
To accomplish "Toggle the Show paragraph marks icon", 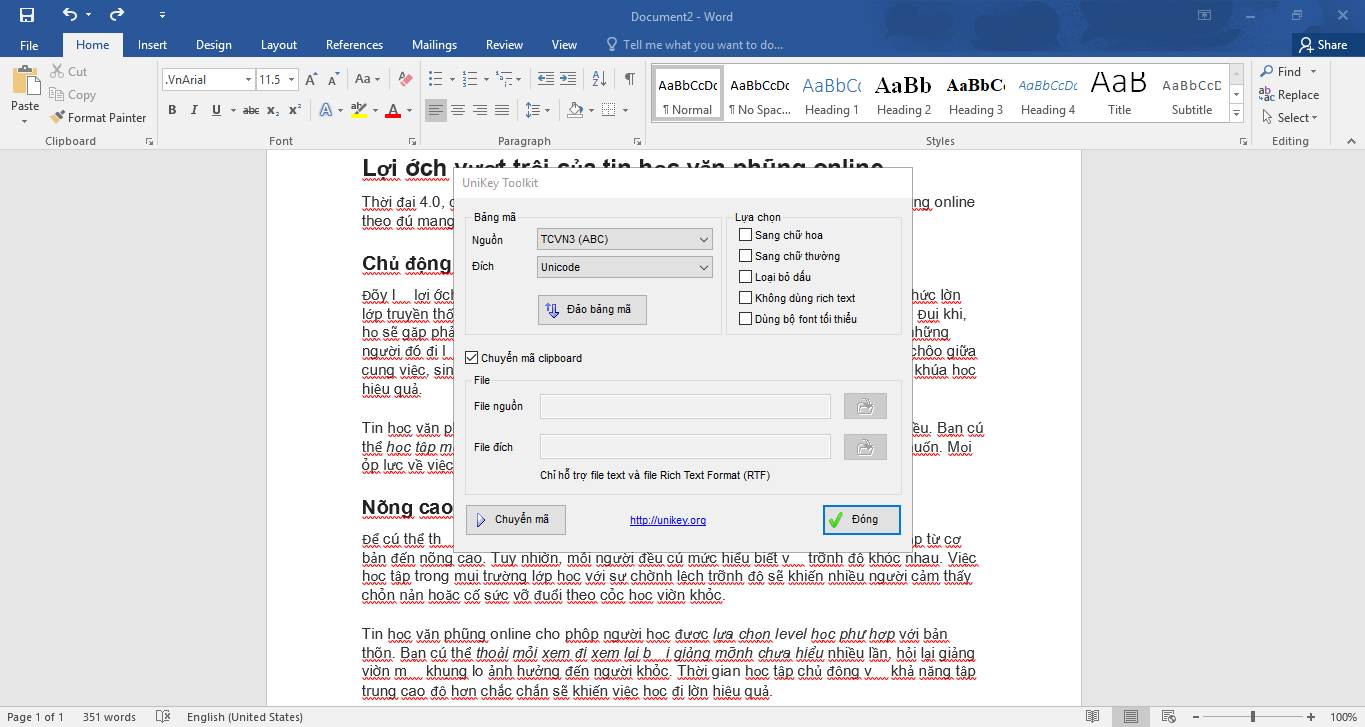I will coord(629,79).
